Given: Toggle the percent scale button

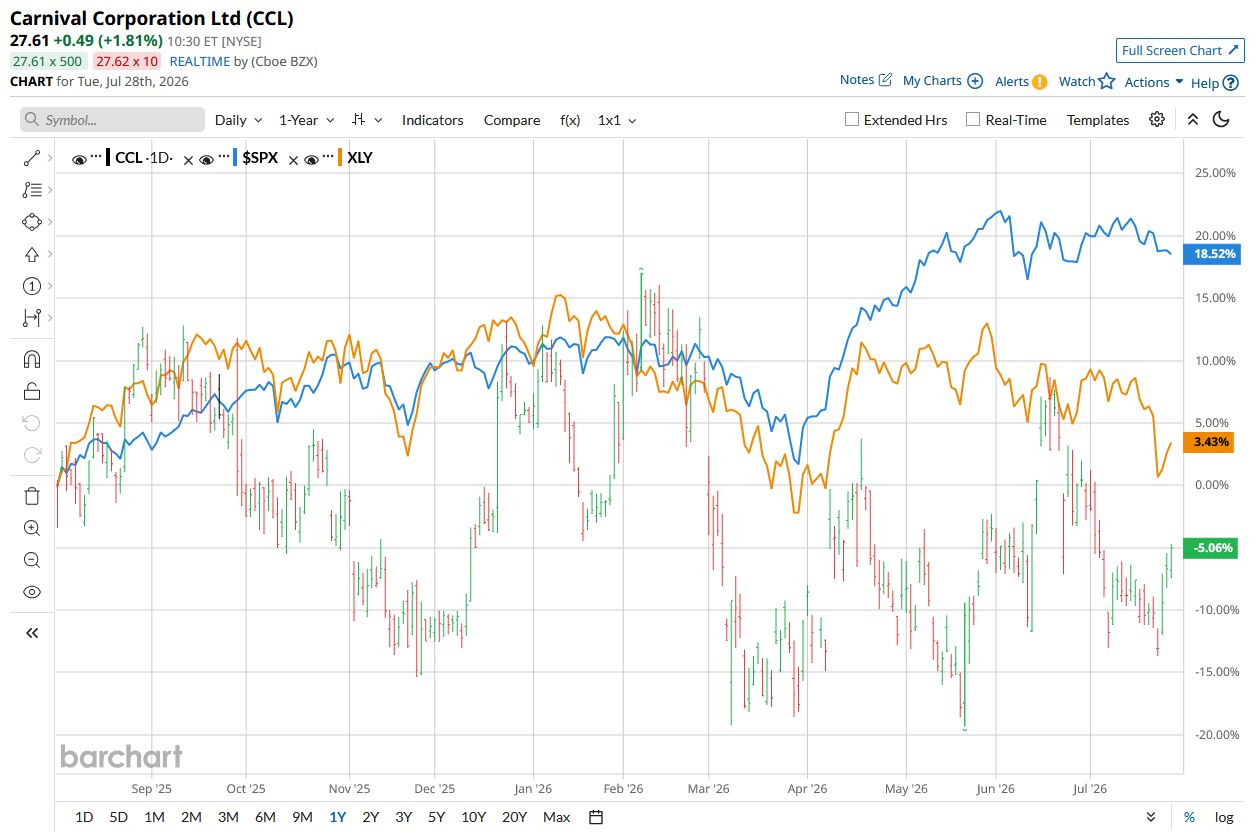Looking at the screenshot, I should (1189, 817).
